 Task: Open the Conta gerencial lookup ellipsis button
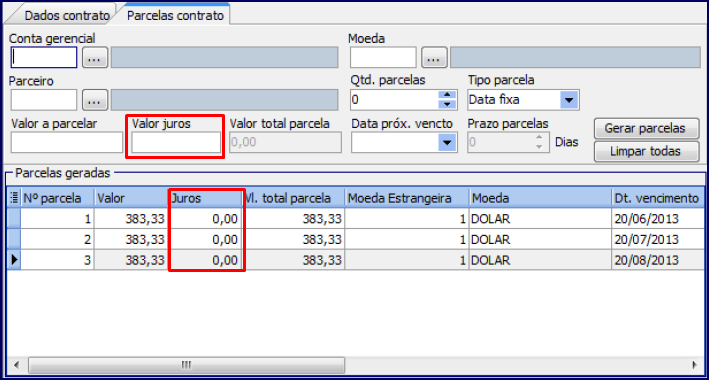95,57
